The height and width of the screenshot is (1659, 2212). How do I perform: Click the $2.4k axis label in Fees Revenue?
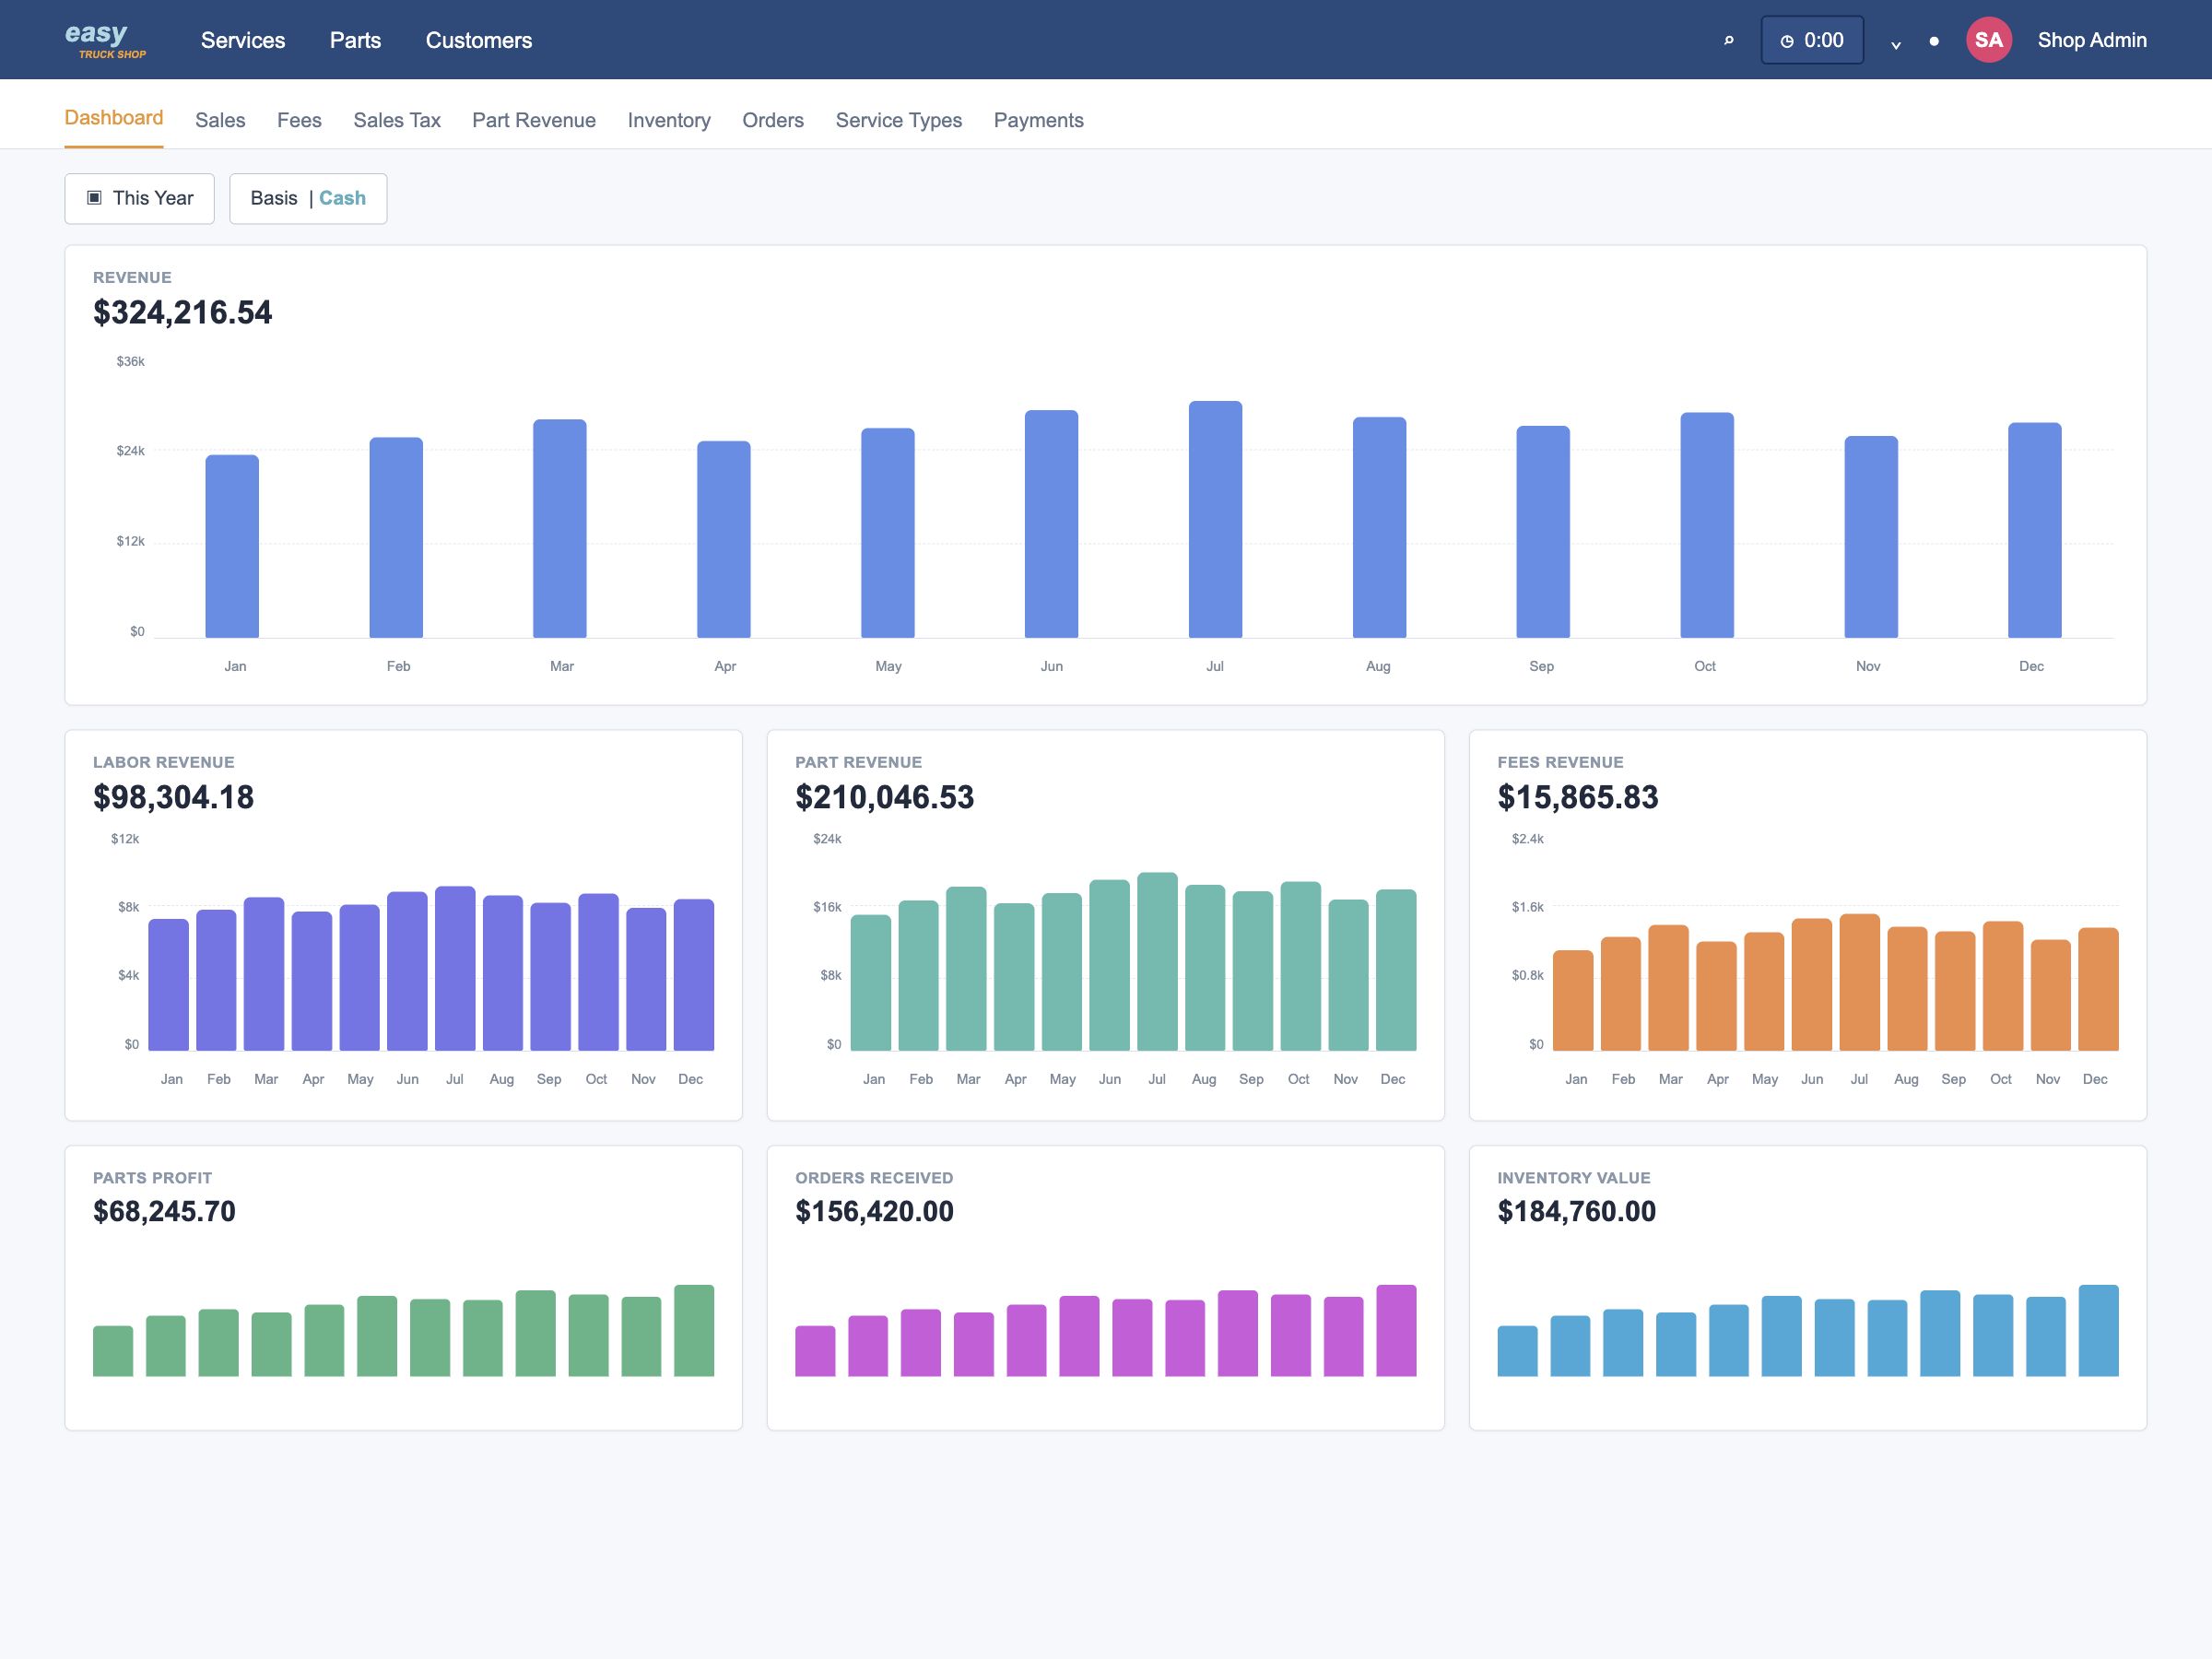[1527, 839]
